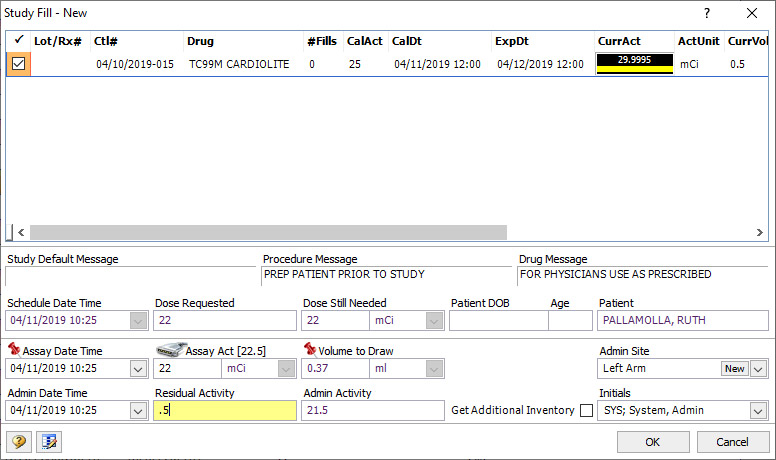776x460 pixels.
Task: Click the Patient field PALLAMOLLA, RUTH
Action: coord(683,320)
